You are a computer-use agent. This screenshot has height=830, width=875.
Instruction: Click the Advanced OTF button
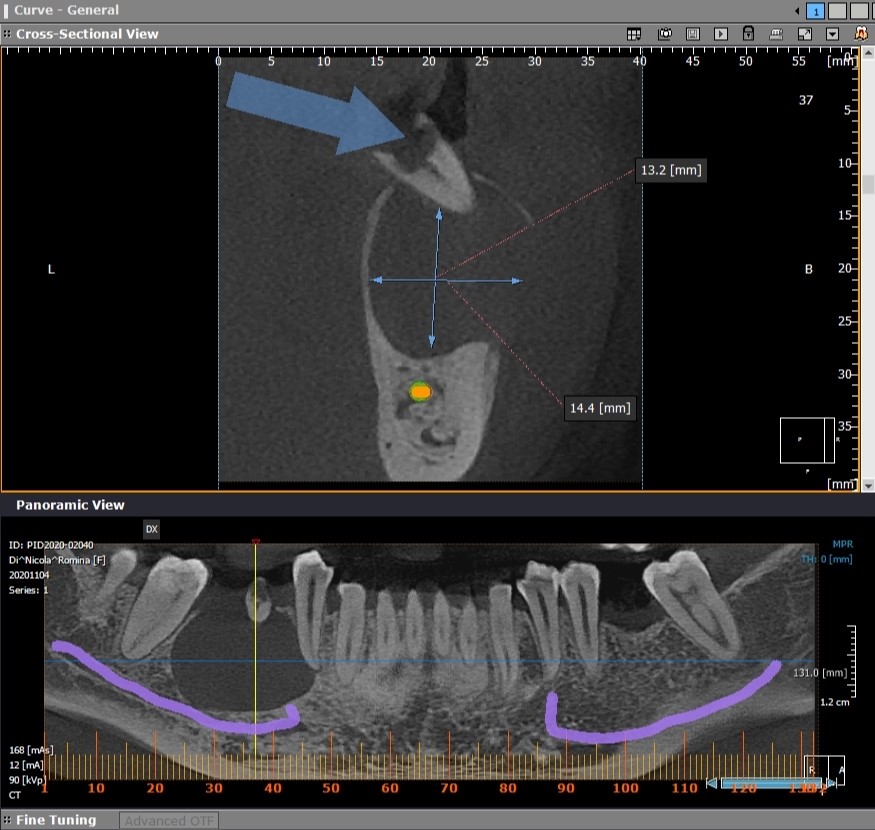click(169, 821)
